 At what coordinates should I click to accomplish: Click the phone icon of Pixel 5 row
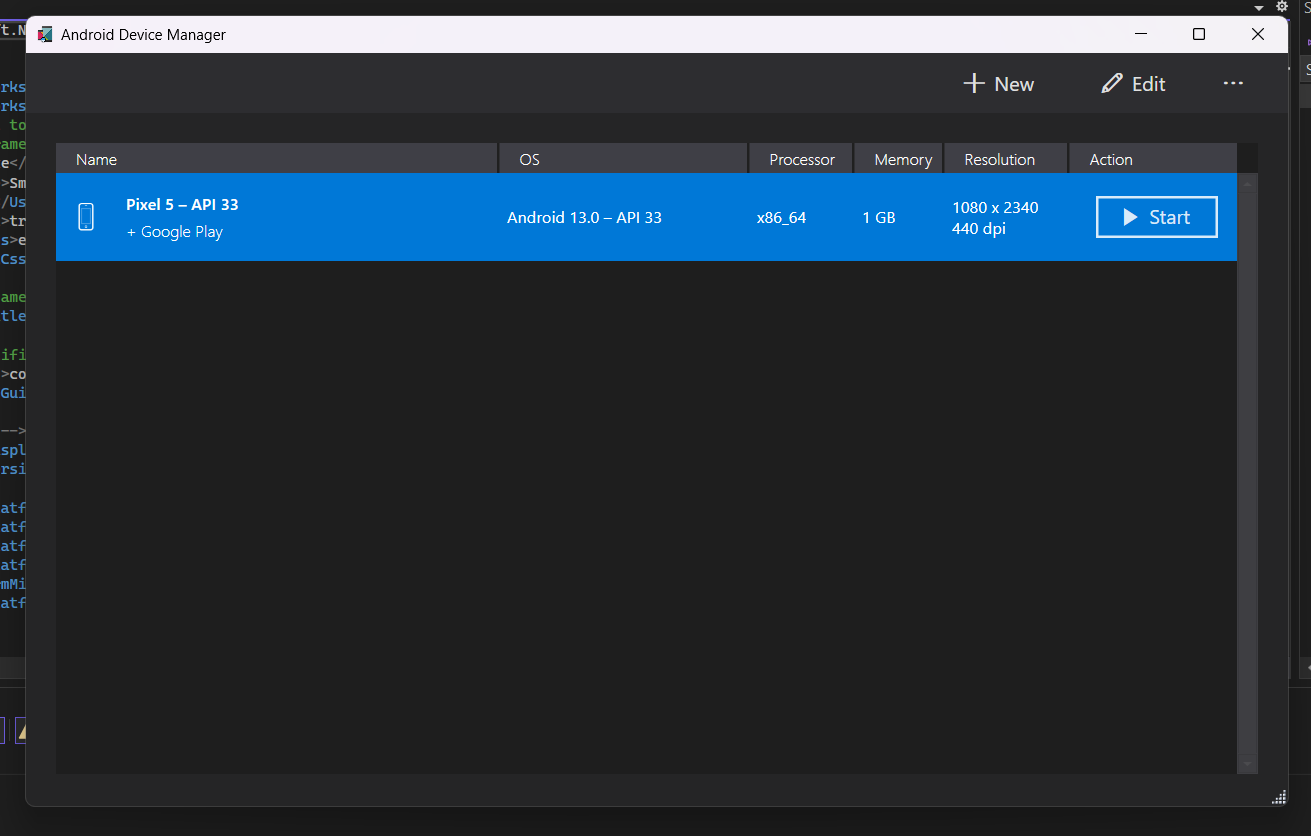pos(86,217)
